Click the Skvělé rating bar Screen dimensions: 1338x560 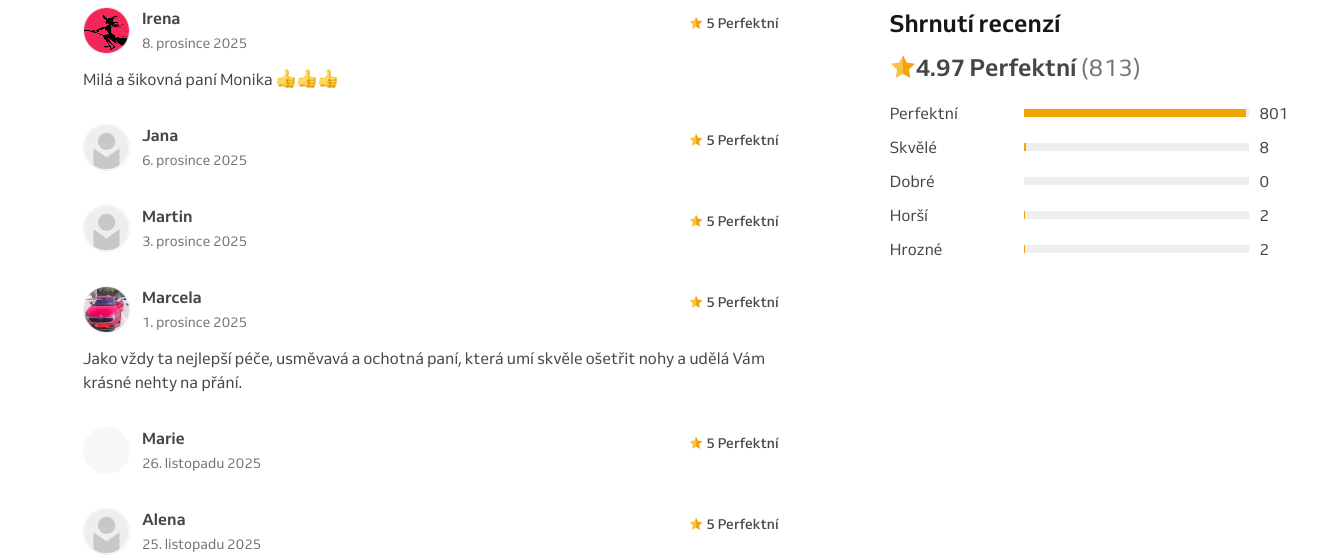(x=1136, y=147)
